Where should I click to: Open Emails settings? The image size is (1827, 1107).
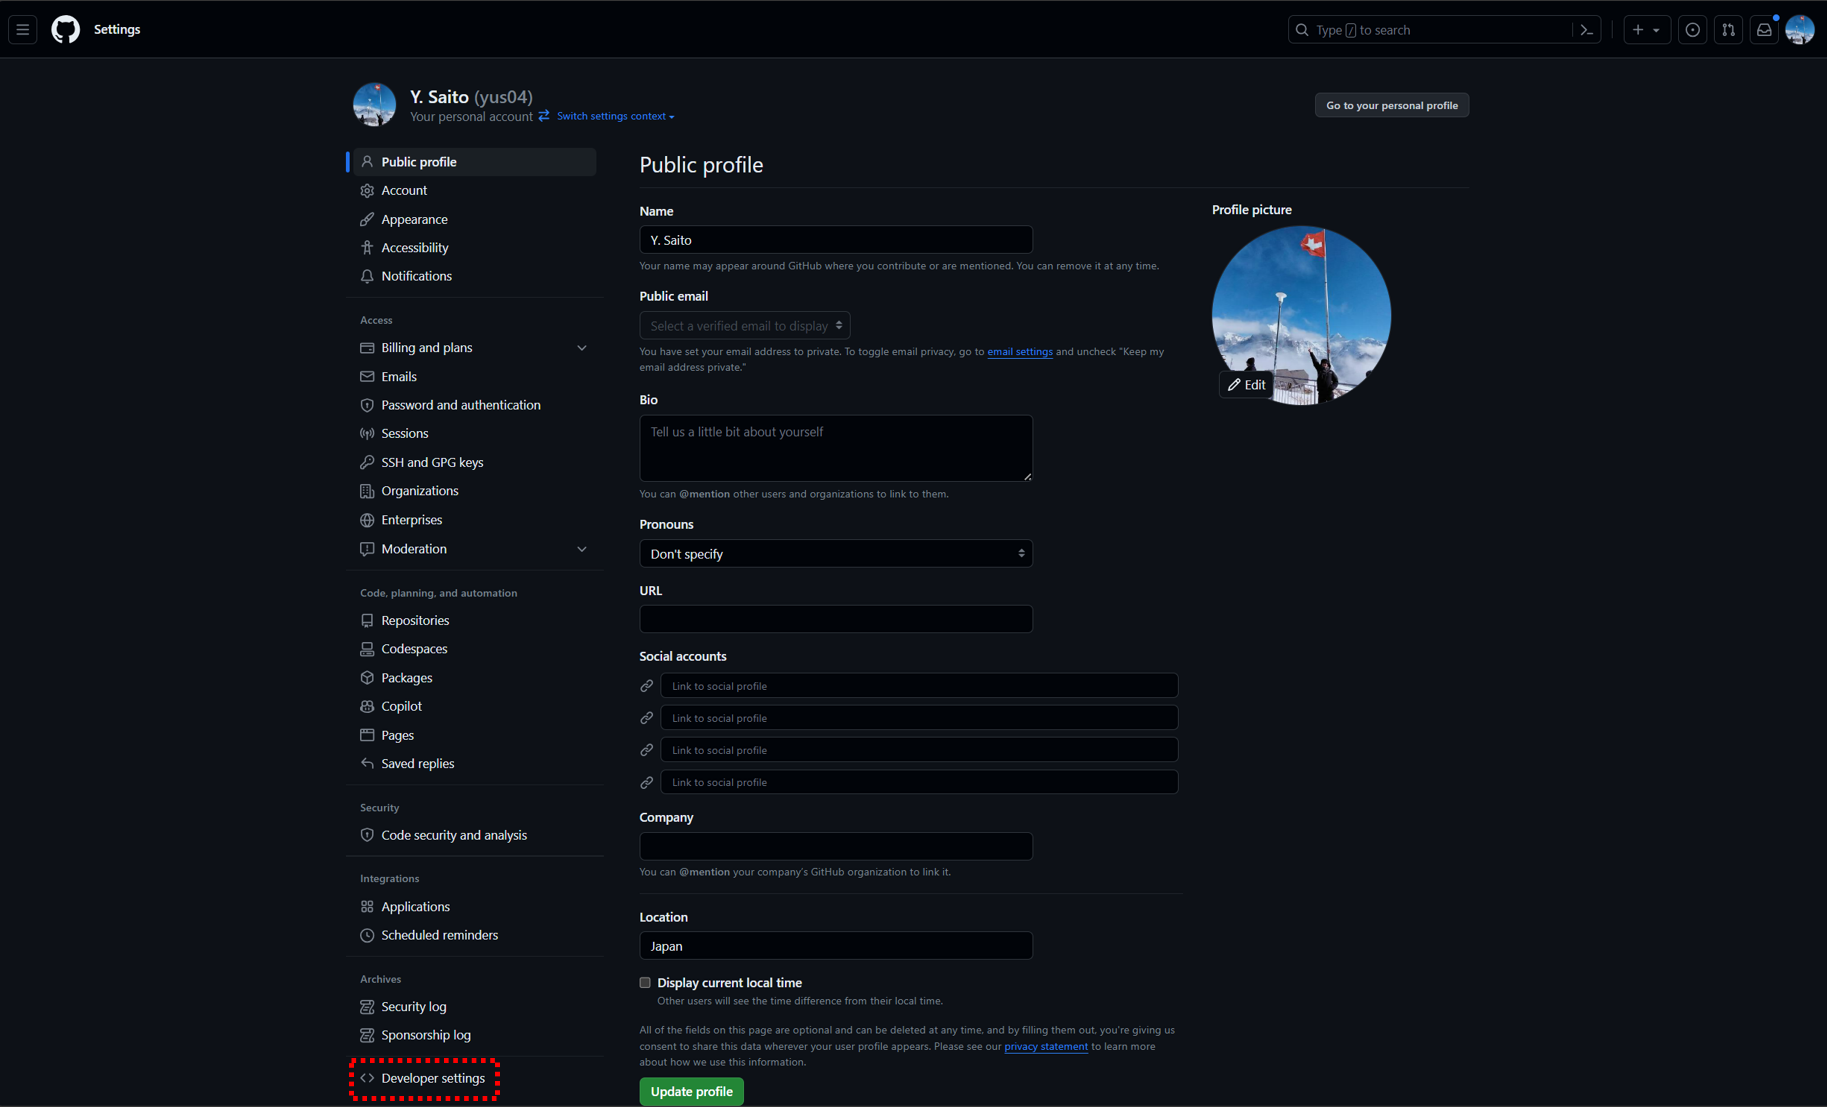(474, 377)
